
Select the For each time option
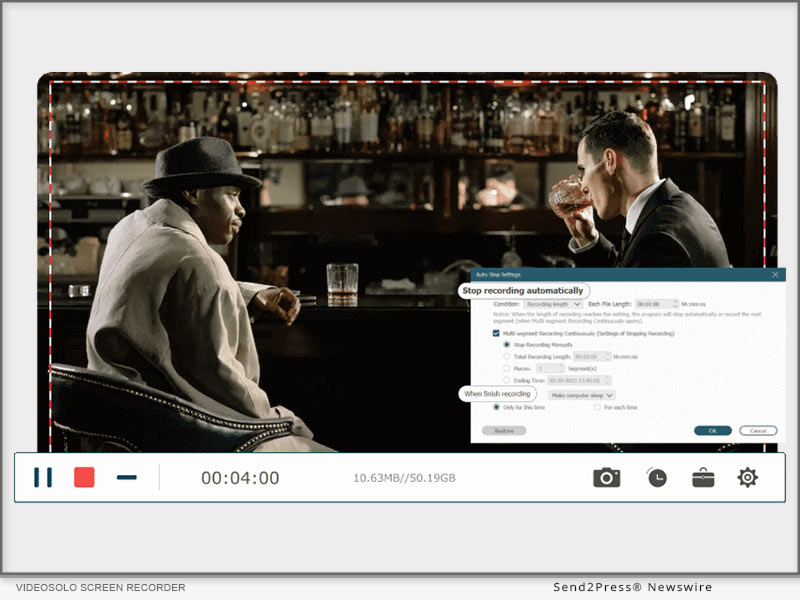click(597, 407)
